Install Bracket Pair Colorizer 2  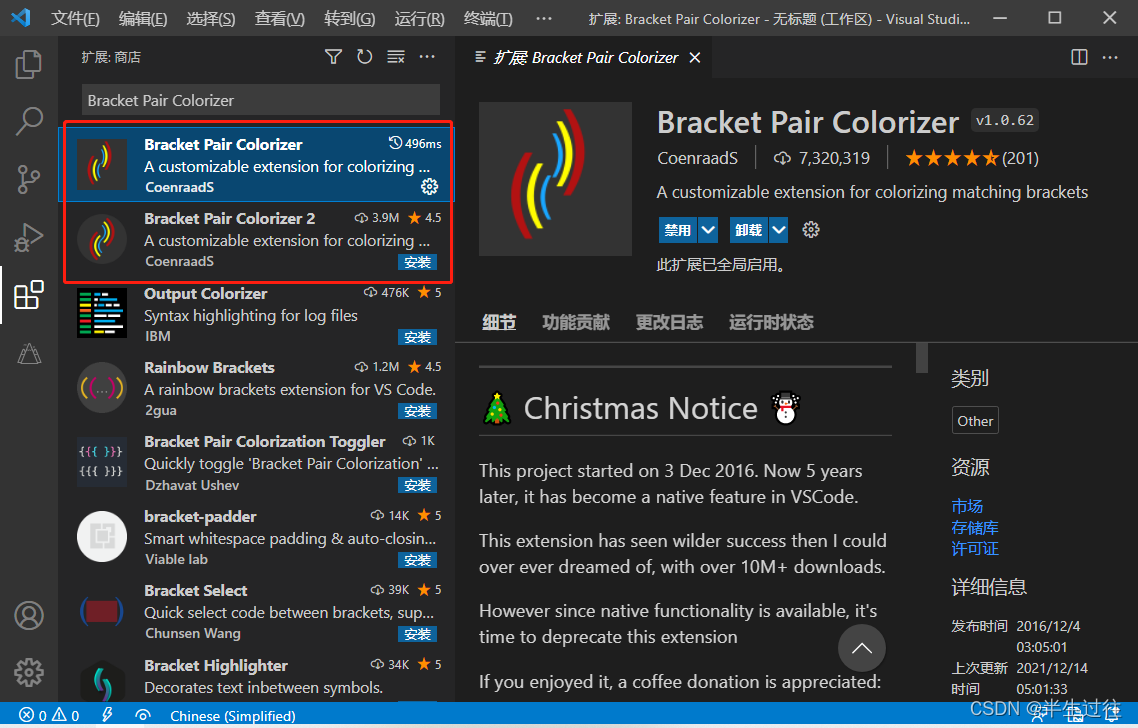point(417,262)
